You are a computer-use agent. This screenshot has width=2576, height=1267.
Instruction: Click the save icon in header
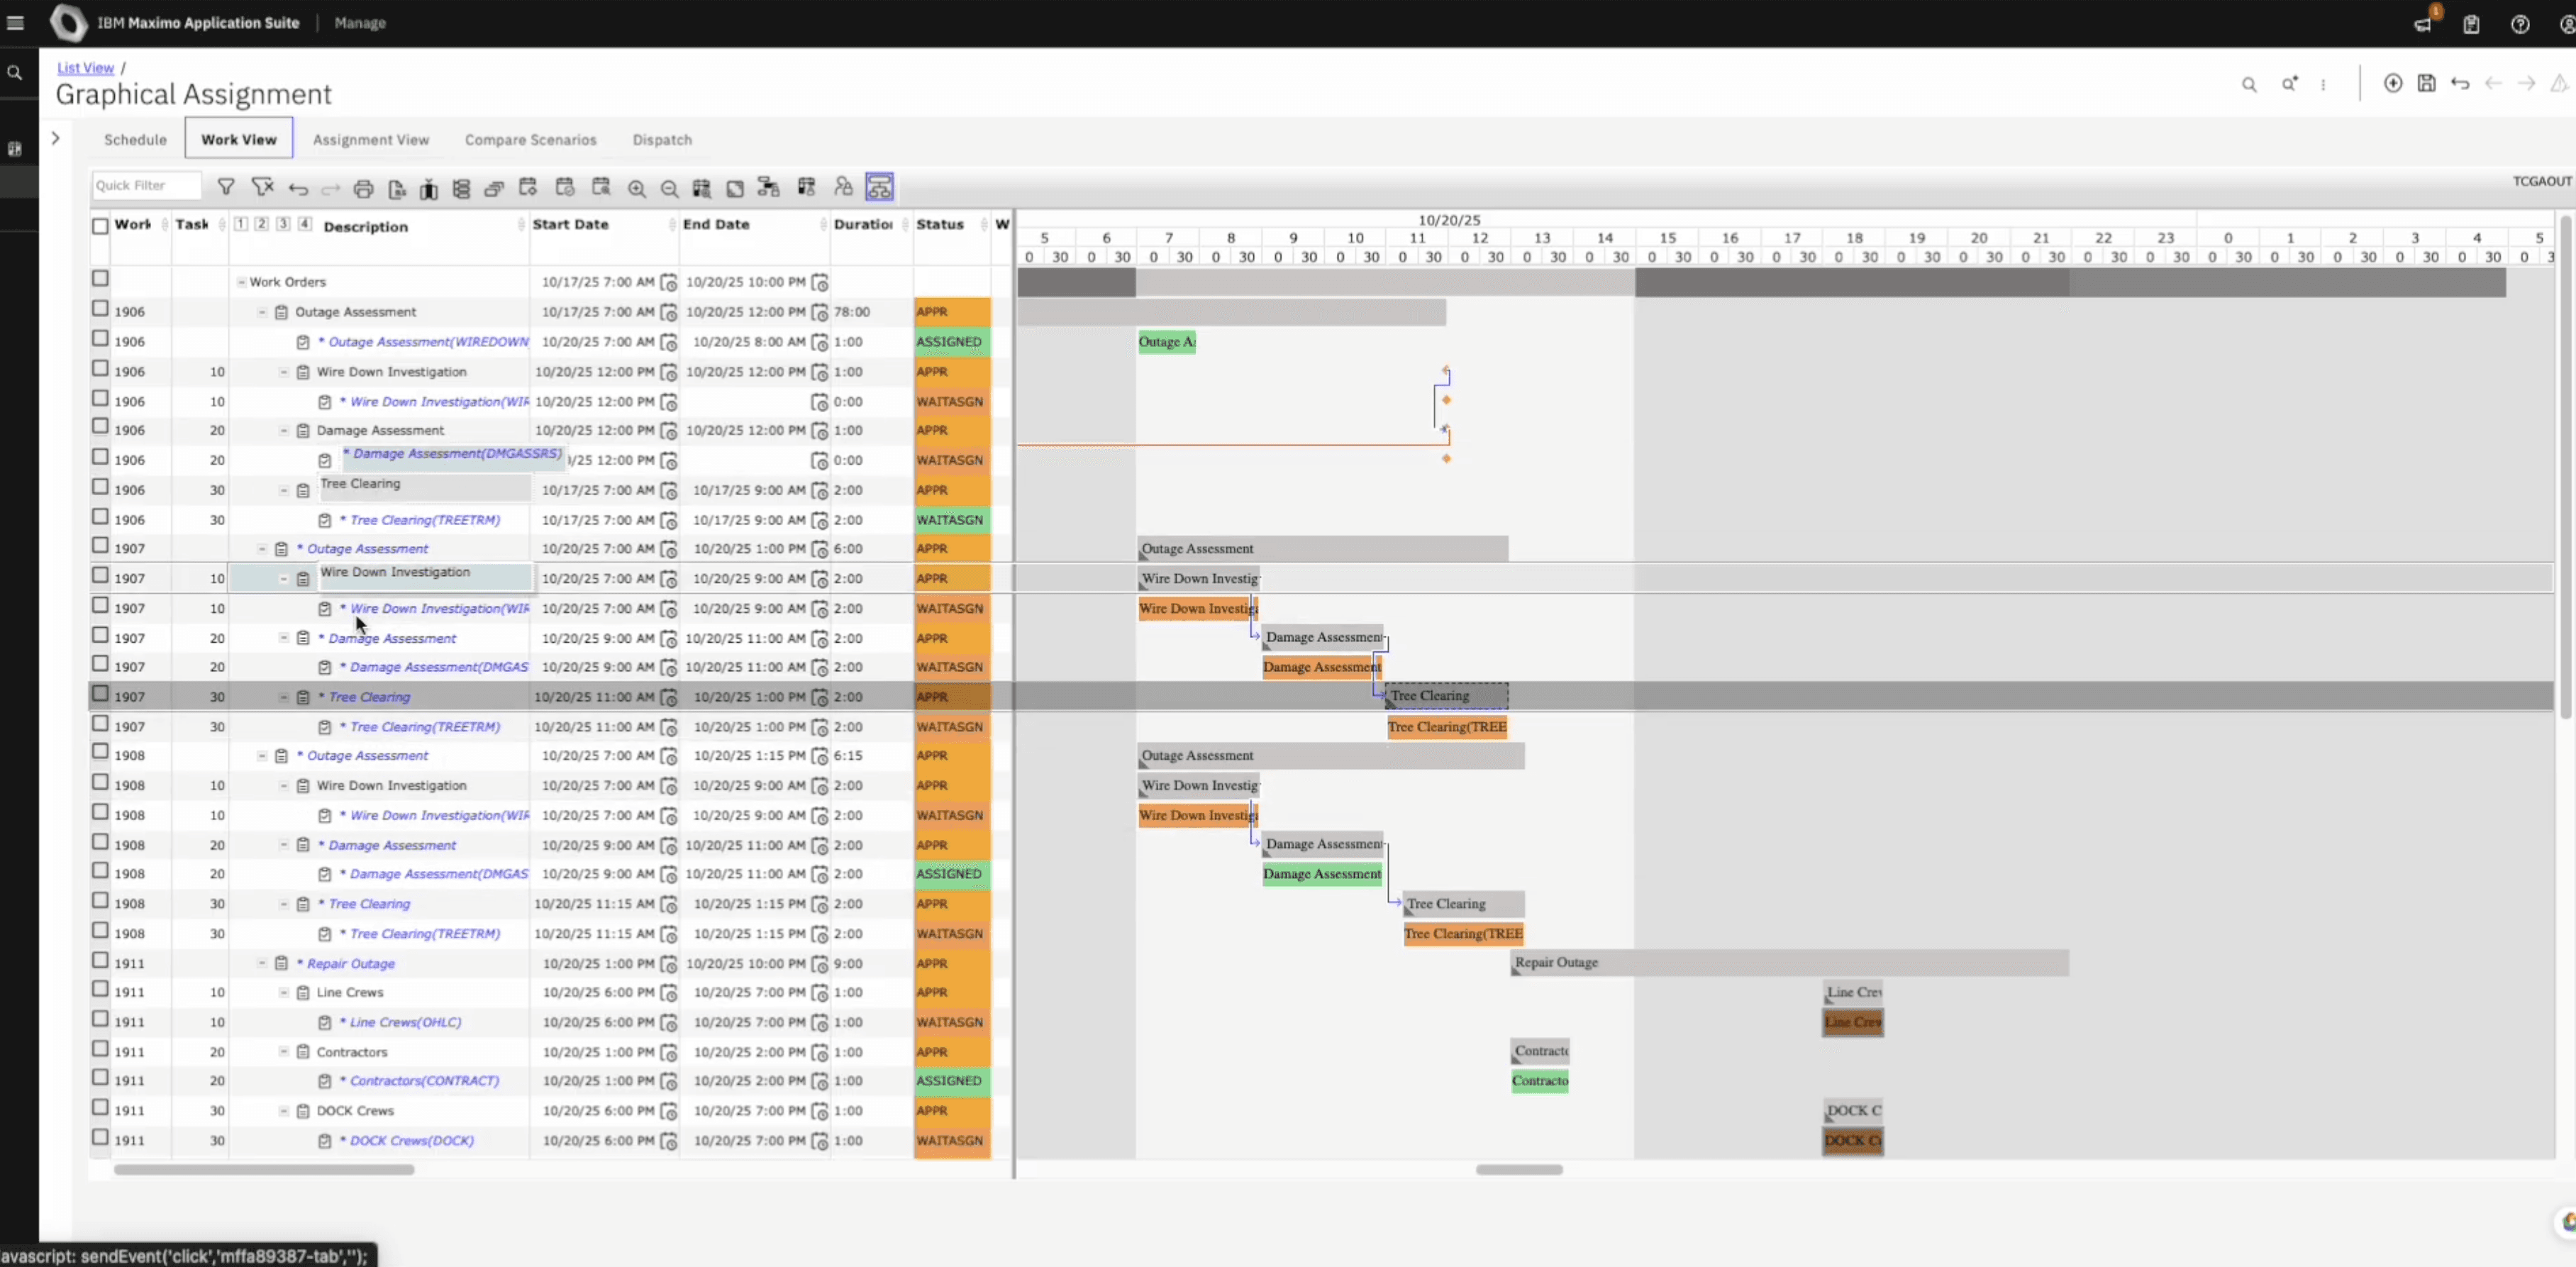[2426, 84]
